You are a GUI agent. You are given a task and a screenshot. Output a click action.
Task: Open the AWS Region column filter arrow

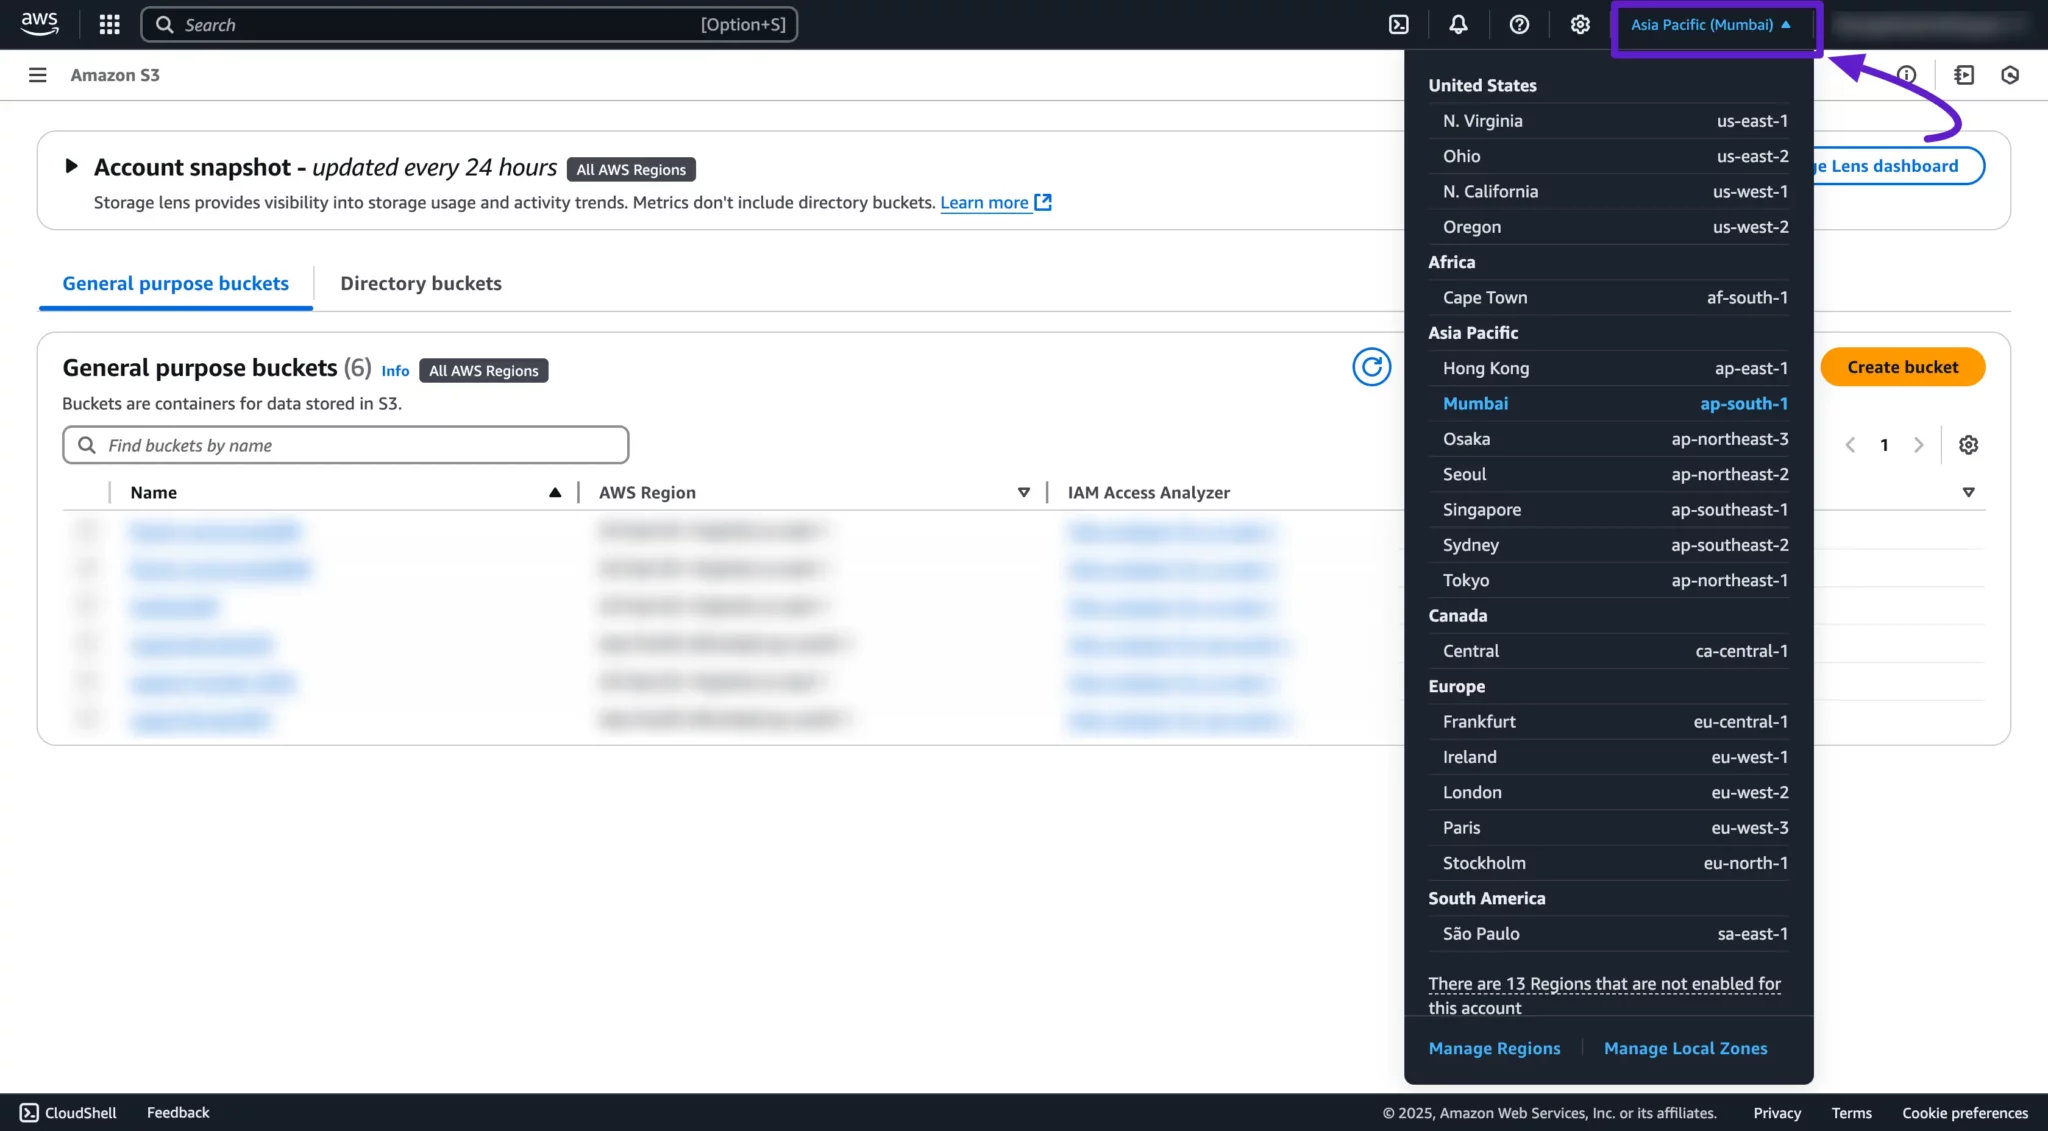1023,492
